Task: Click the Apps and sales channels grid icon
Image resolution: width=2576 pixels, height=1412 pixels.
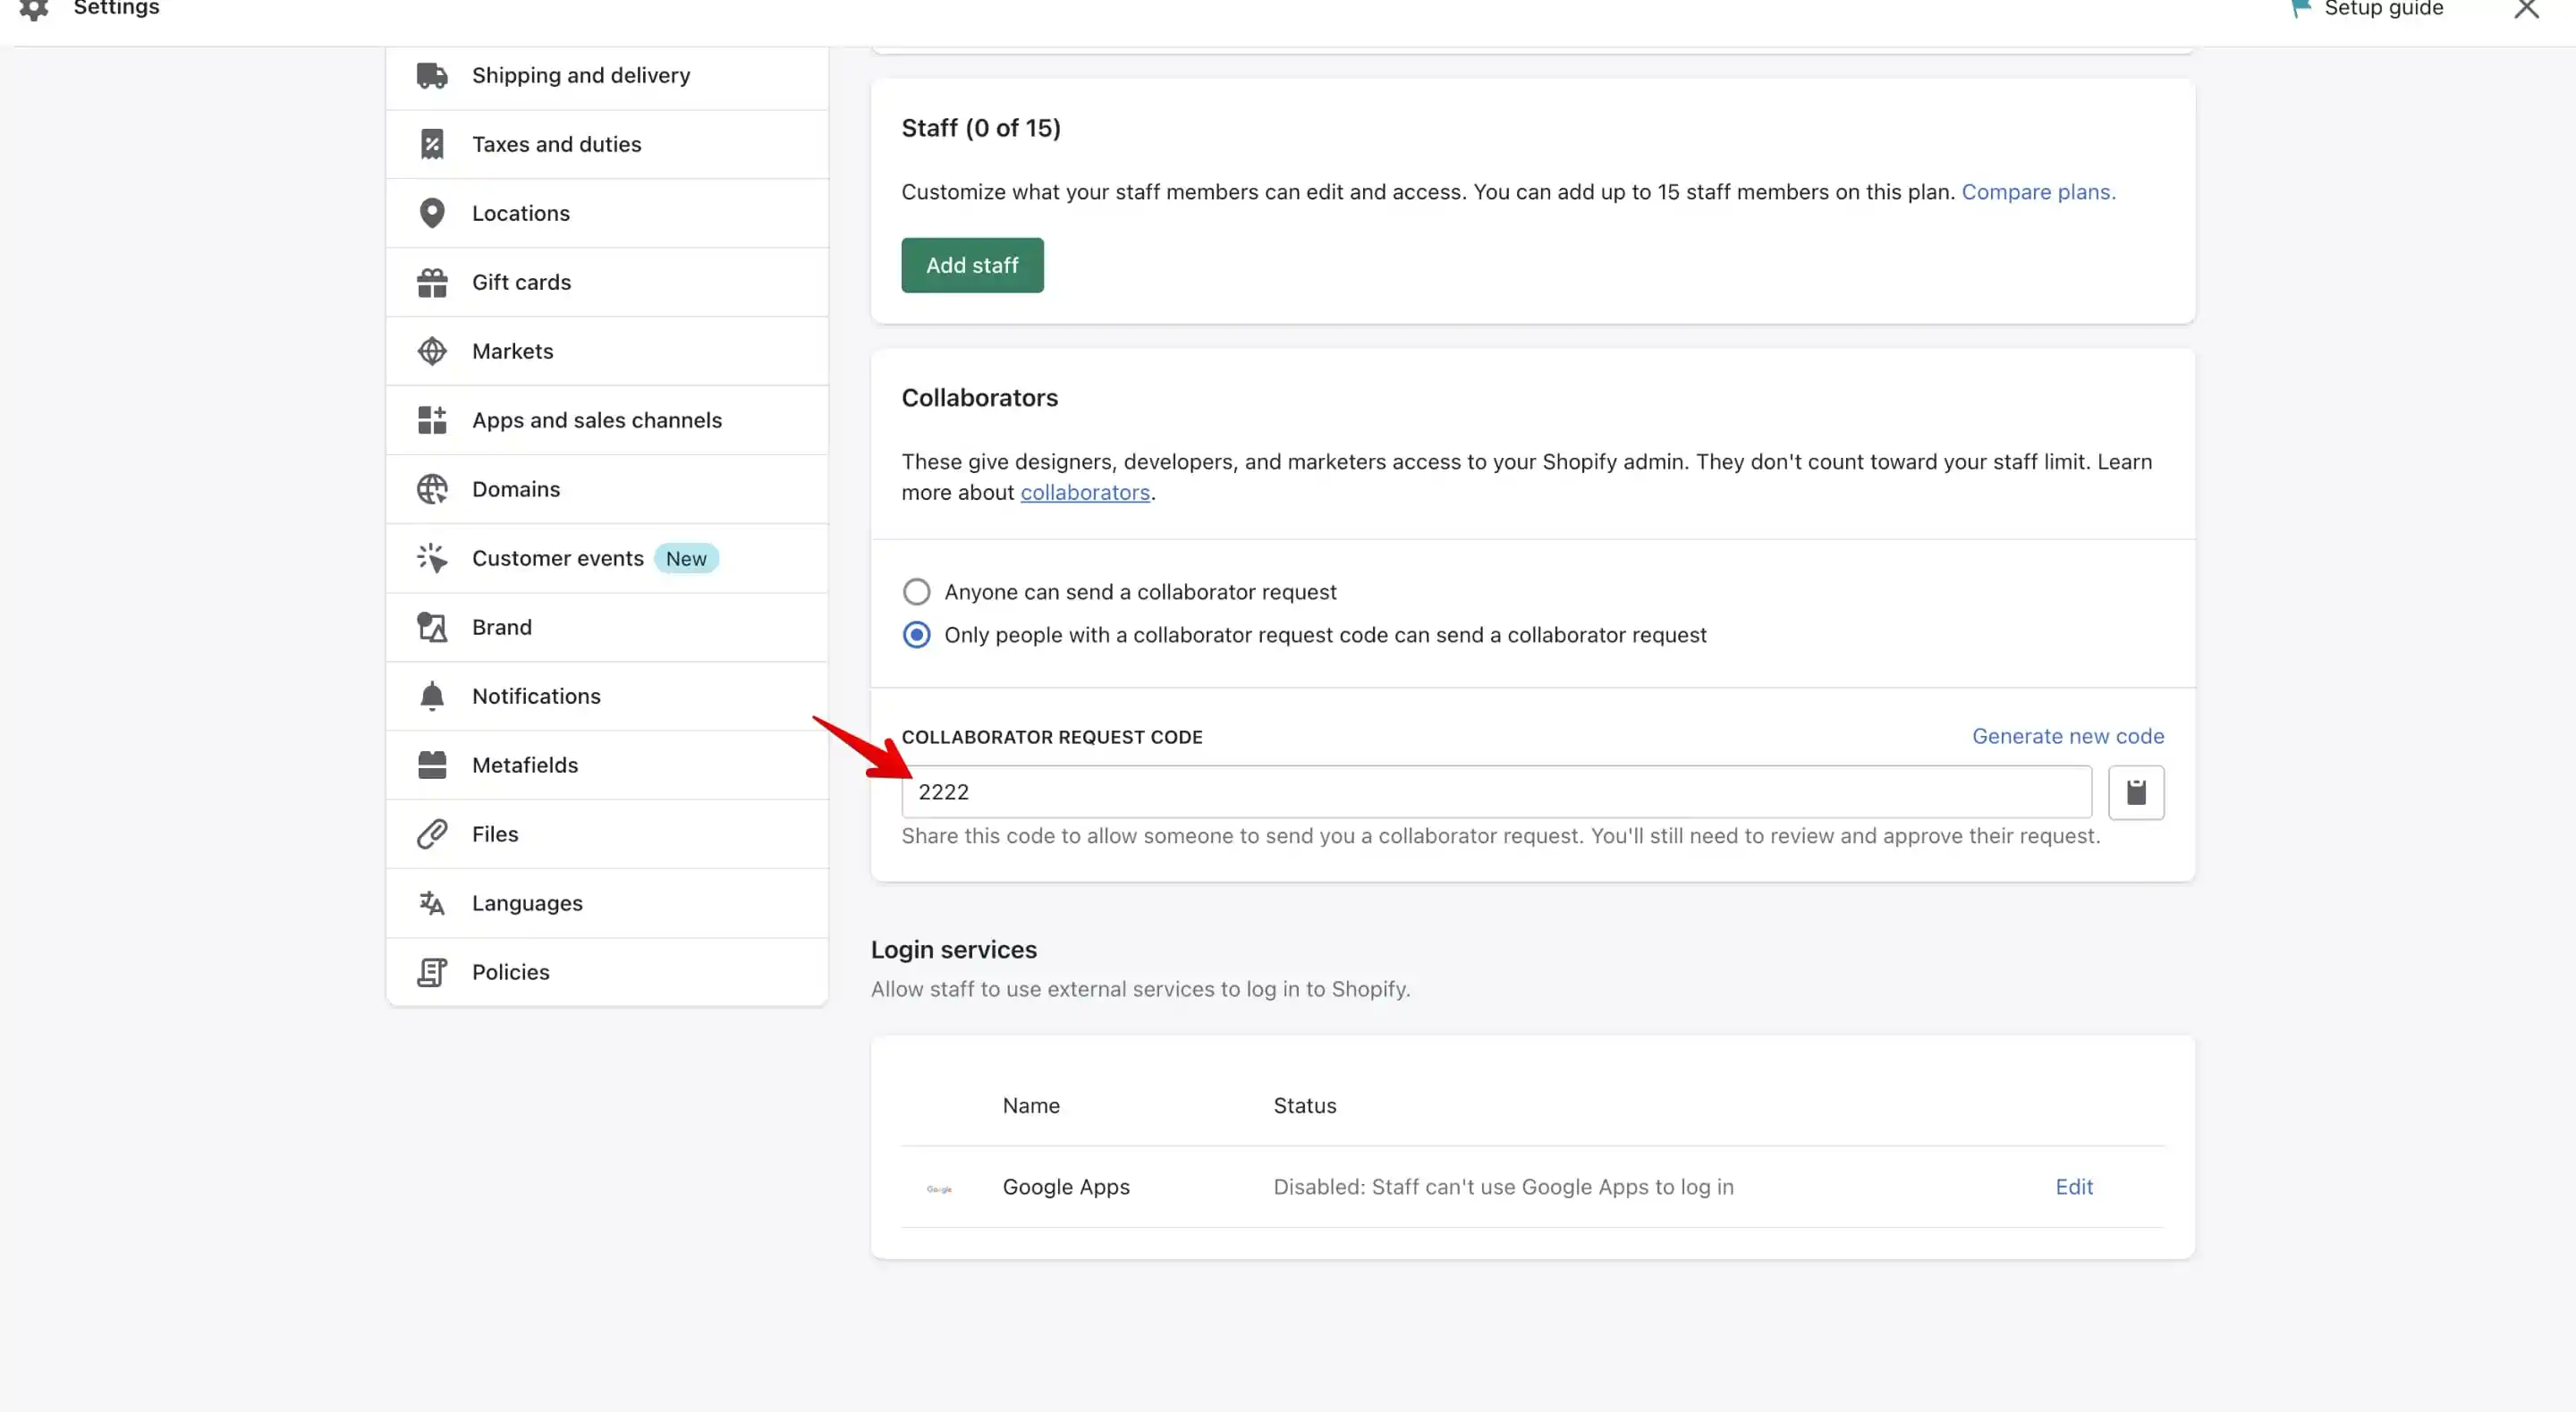Action: 432,420
